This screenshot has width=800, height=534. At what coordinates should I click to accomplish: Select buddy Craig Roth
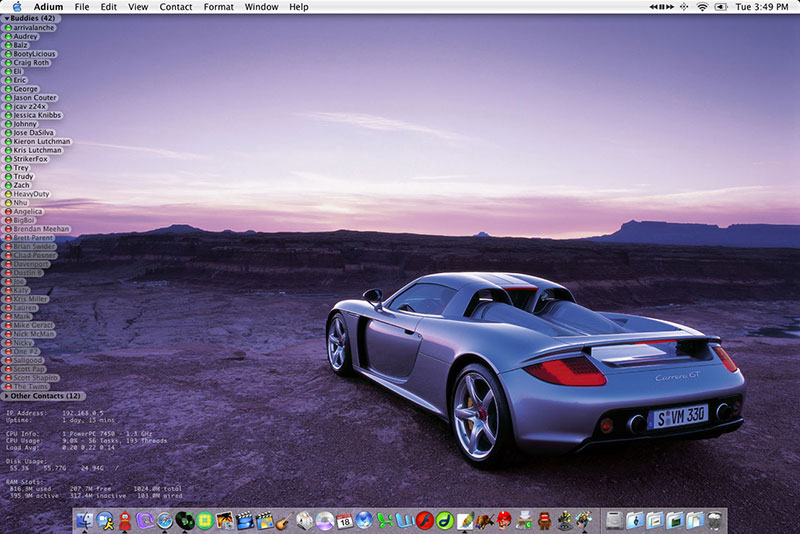(27, 63)
